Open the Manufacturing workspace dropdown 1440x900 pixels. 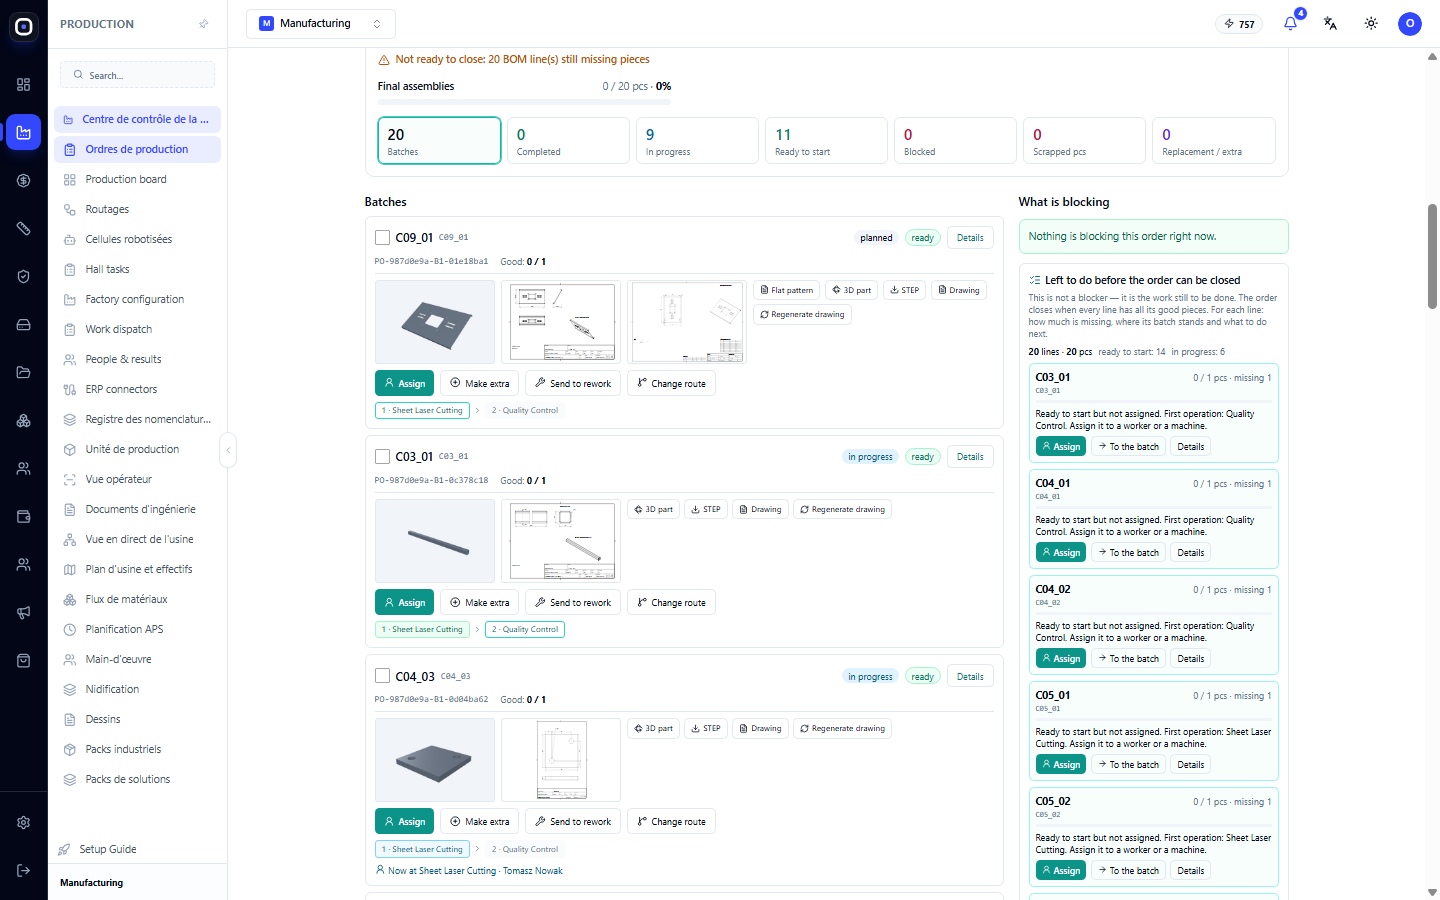(x=321, y=24)
